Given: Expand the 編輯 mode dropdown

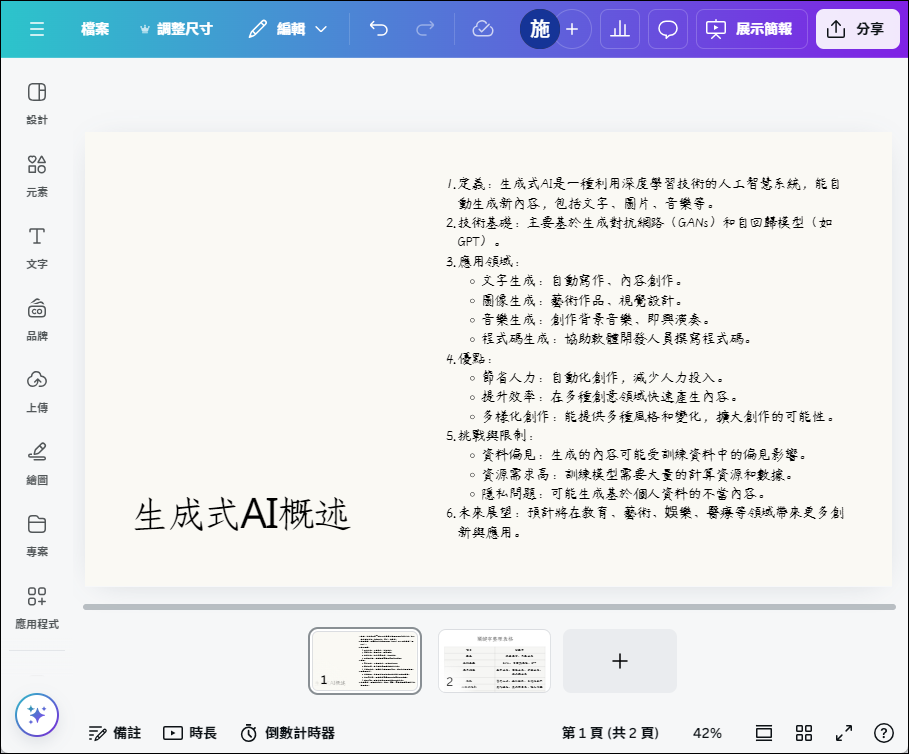Looking at the screenshot, I should point(288,29).
